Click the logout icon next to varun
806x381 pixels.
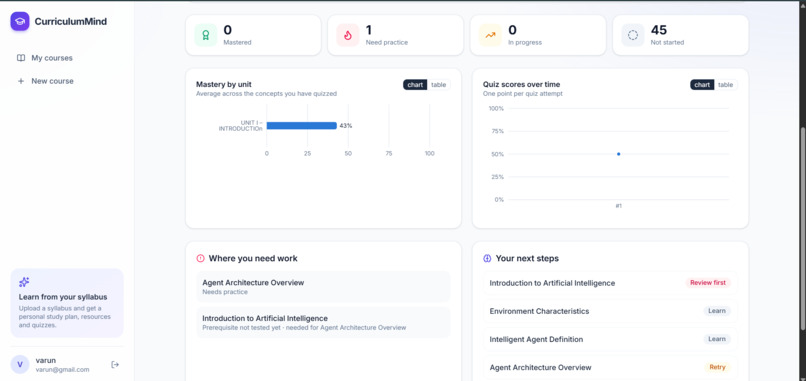coord(115,365)
